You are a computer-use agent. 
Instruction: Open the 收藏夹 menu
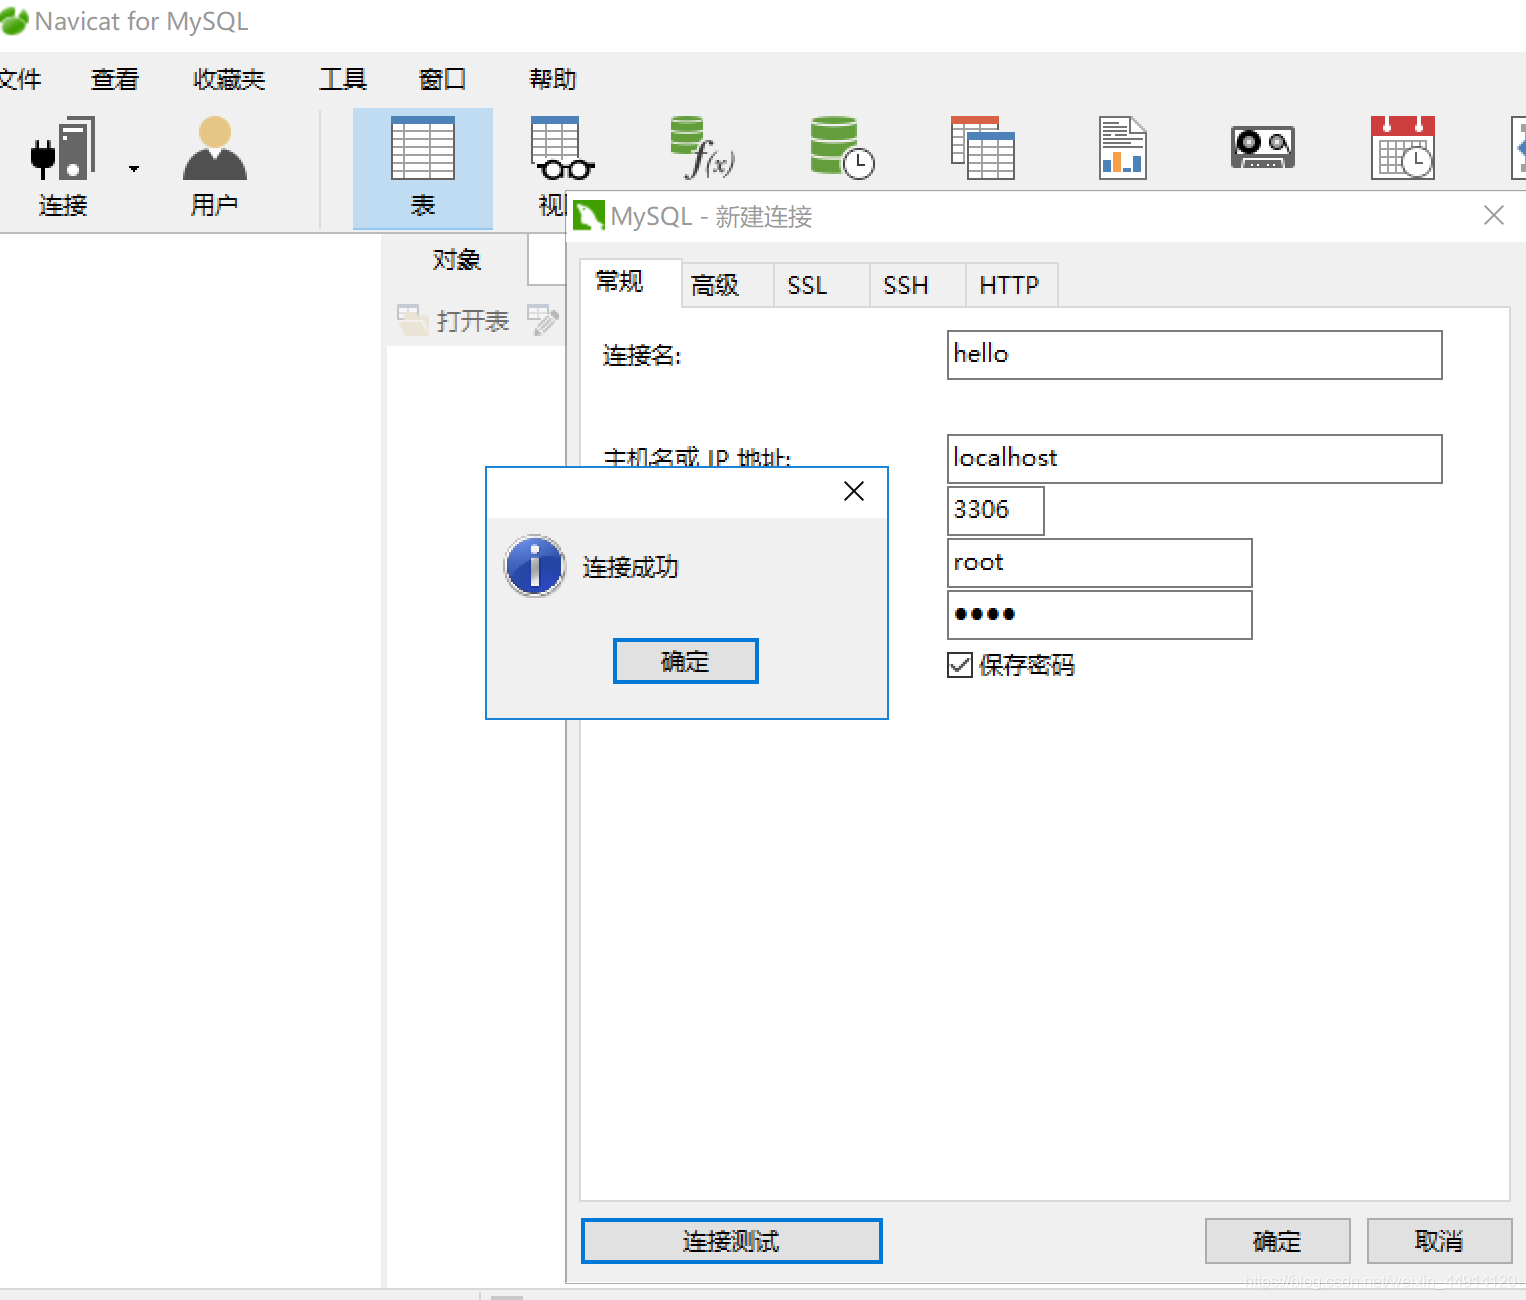[229, 79]
